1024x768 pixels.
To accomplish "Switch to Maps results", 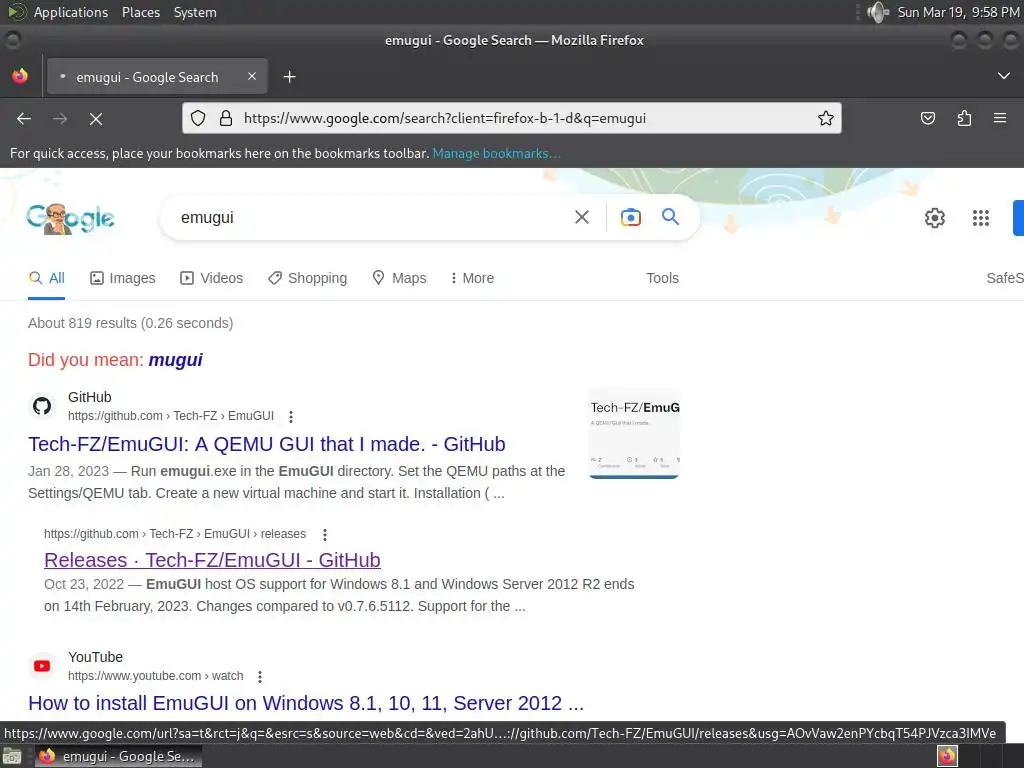I will pos(399,278).
